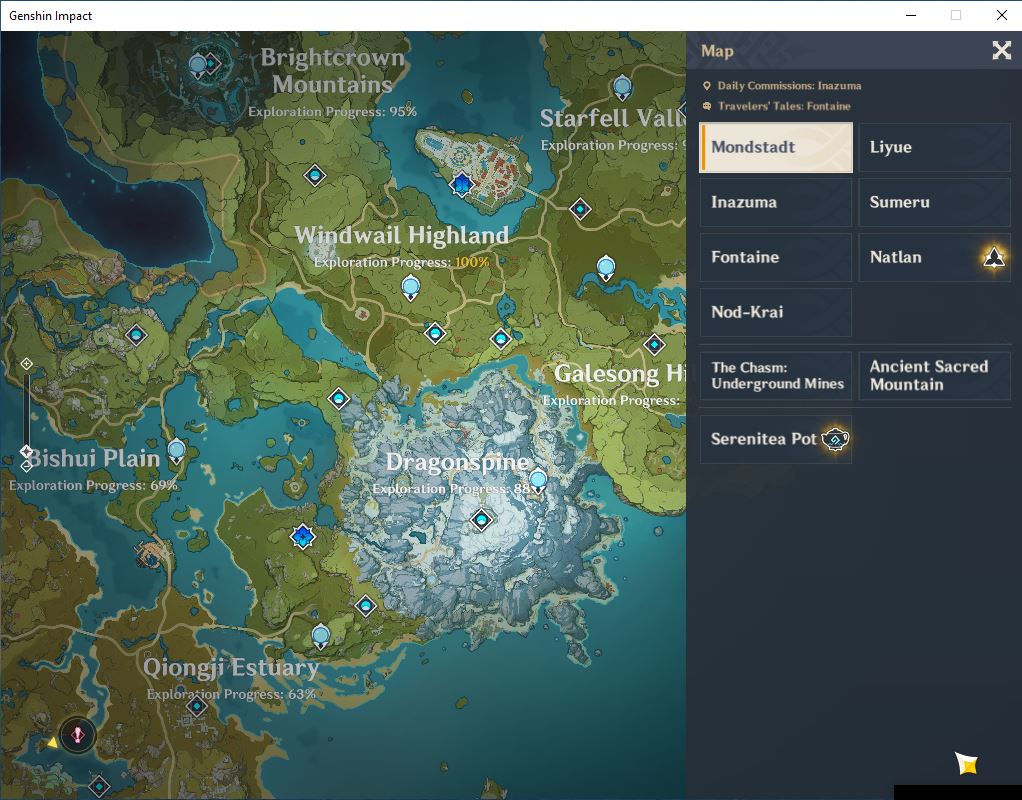This screenshot has width=1022, height=800.
Task: Click the Serenitea Pot teapot icon
Action: pyautogui.click(x=835, y=439)
